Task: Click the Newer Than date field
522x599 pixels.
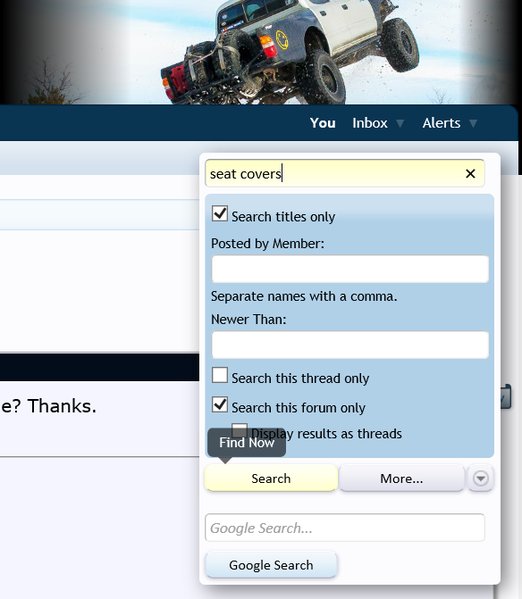Action: pos(350,345)
